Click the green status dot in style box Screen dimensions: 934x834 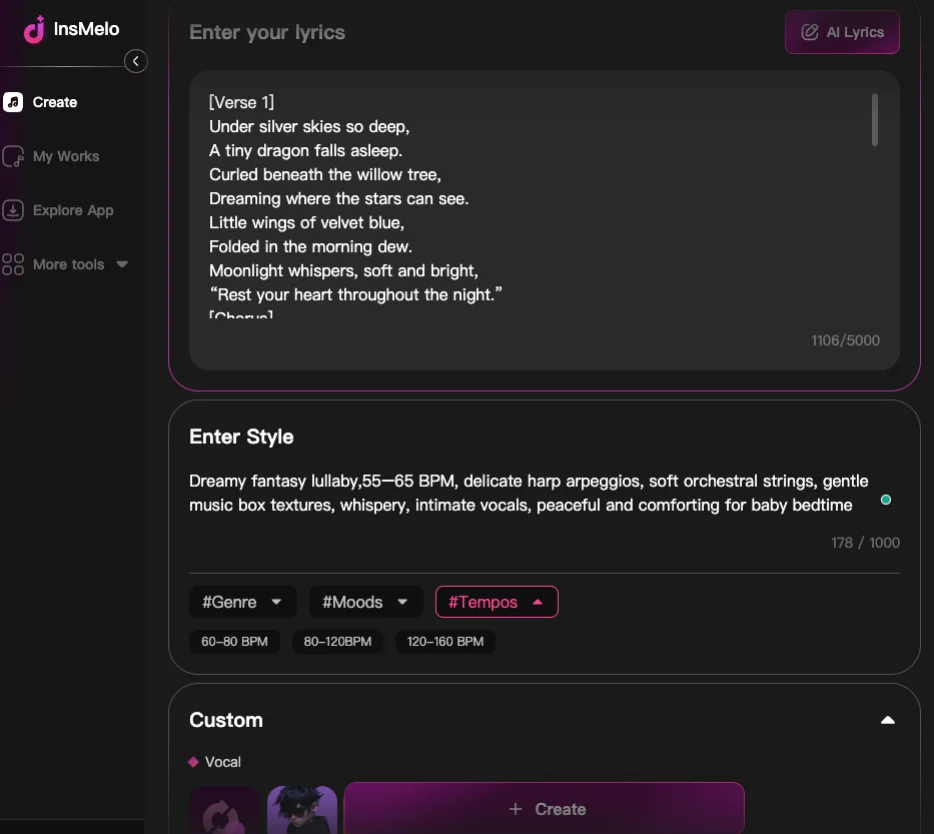tap(886, 500)
